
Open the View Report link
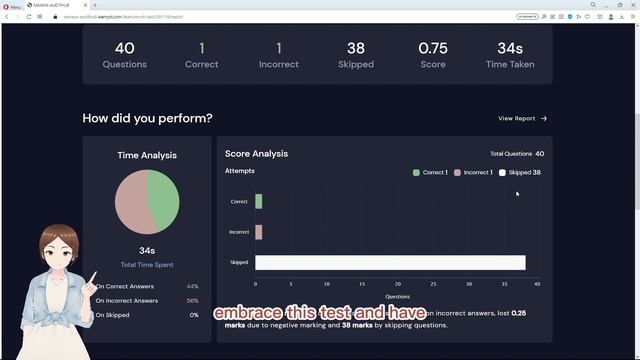point(516,118)
